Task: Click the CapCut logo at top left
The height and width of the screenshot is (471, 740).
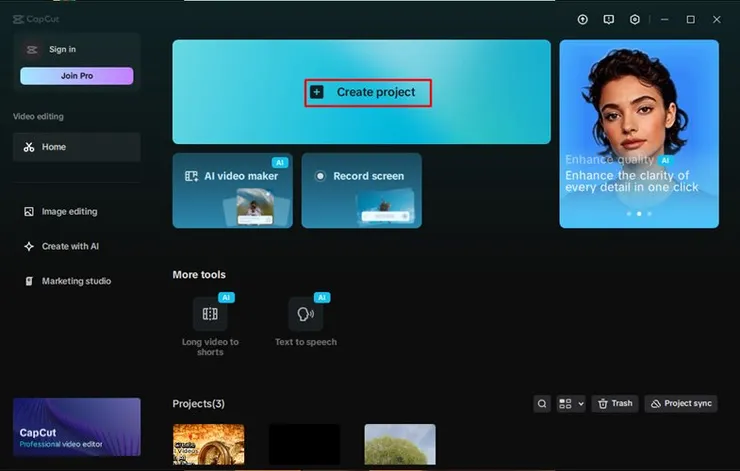Action: [36, 19]
